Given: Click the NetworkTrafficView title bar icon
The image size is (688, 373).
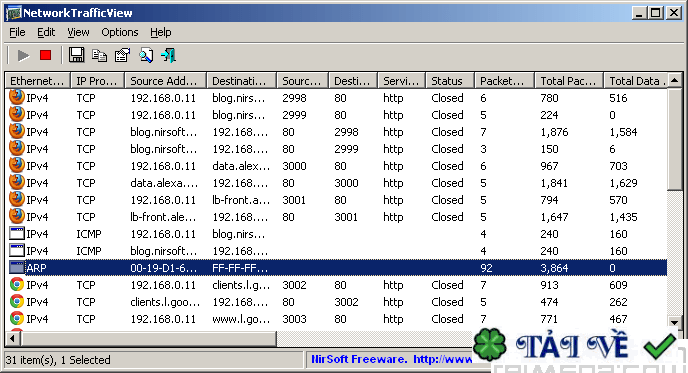Looking at the screenshot, I should [14, 13].
